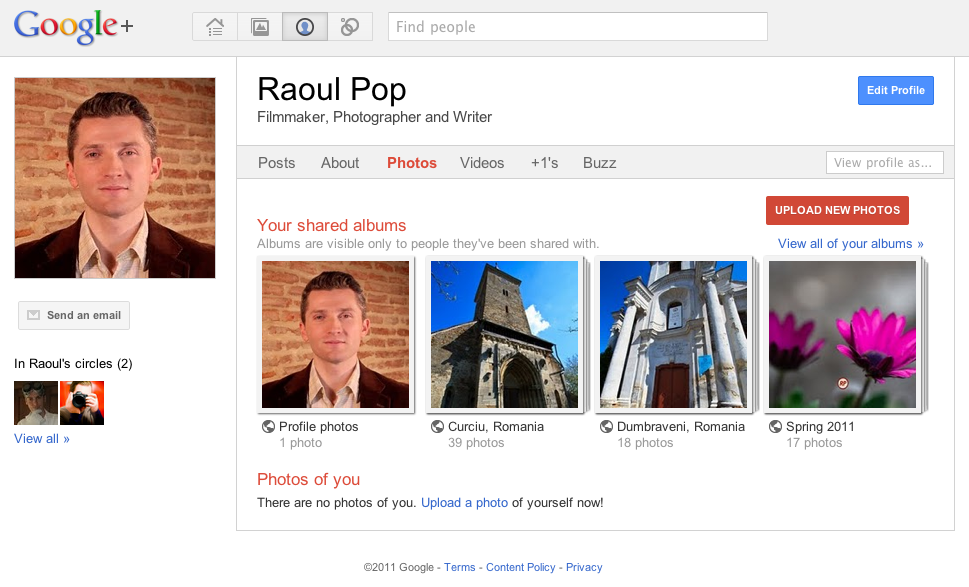Screen dimensions: 969x587
Task: Go to the Videos tab
Action: click(482, 163)
